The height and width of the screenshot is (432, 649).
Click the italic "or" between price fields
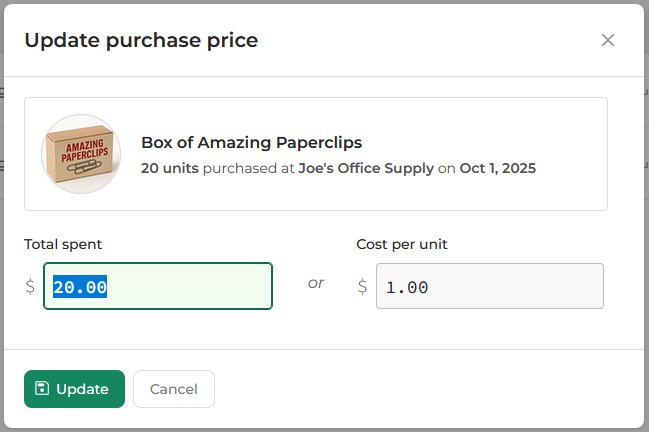click(316, 283)
